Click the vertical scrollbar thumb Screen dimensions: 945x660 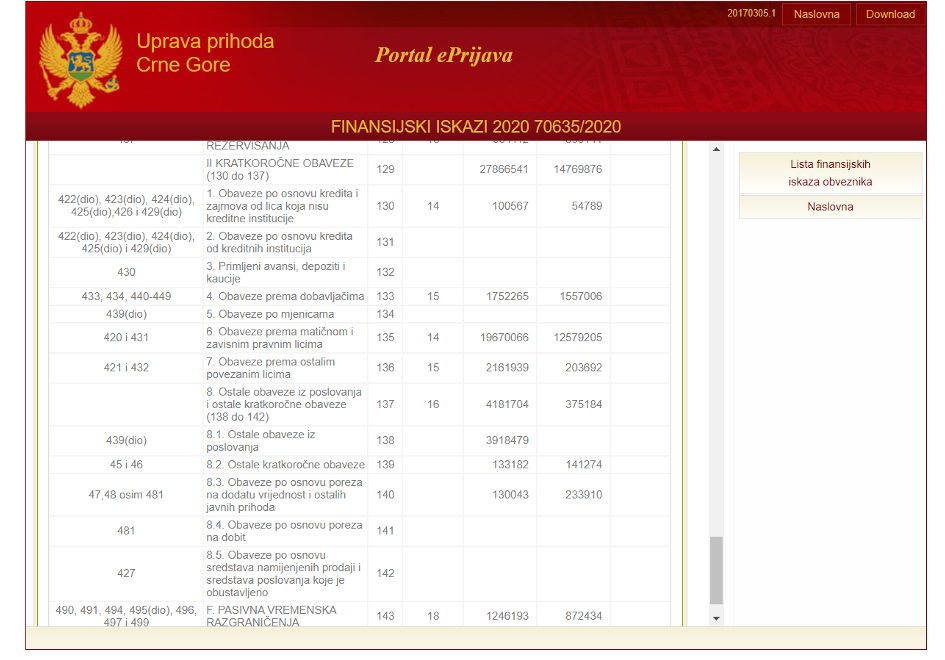click(x=716, y=570)
